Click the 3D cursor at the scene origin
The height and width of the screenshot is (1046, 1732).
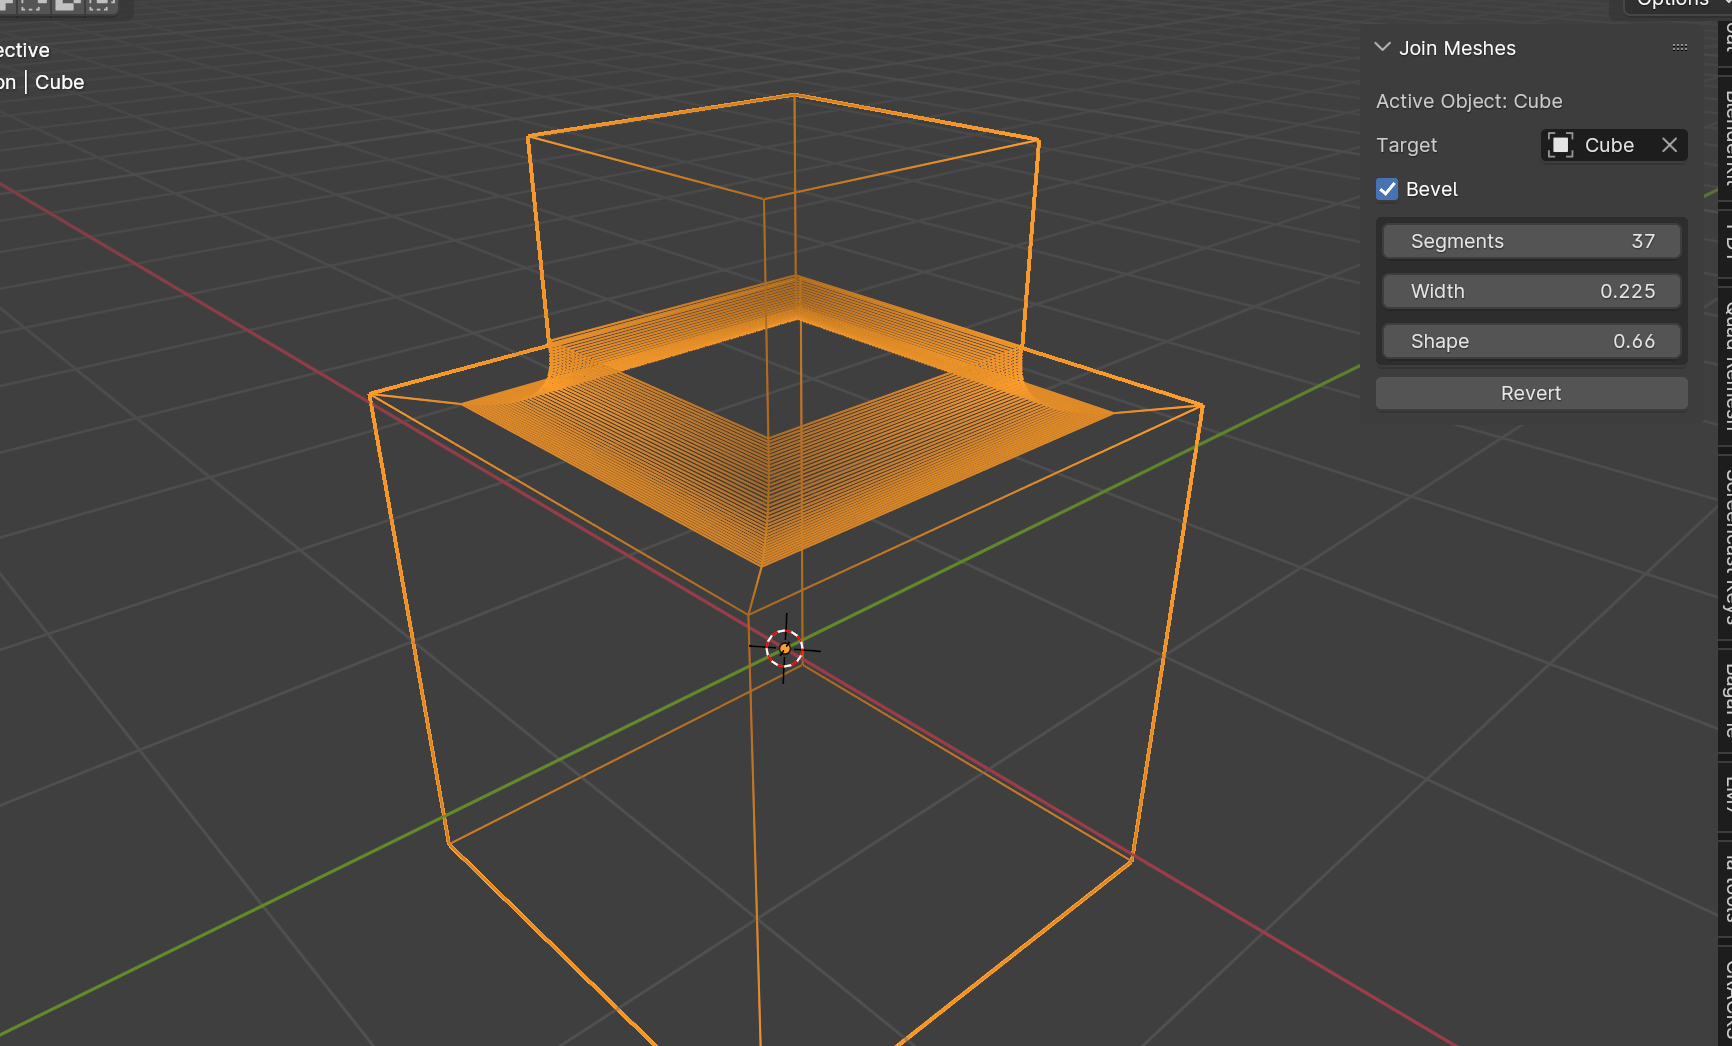click(785, 646)
